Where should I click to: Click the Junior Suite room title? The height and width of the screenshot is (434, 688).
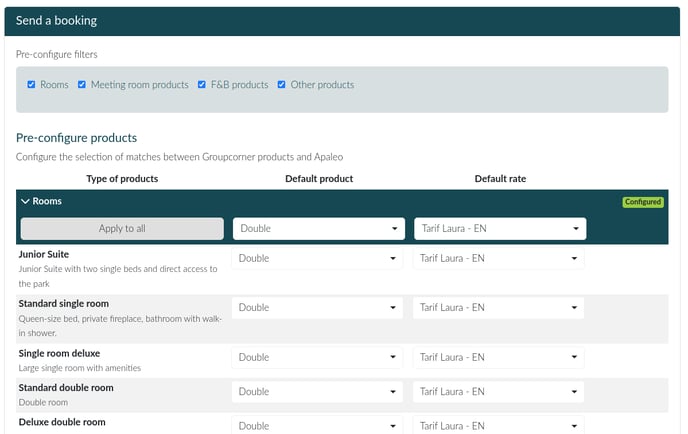[43, 254]
